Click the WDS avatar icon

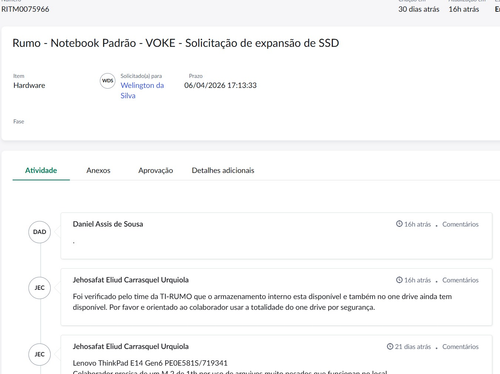[107, 81]
